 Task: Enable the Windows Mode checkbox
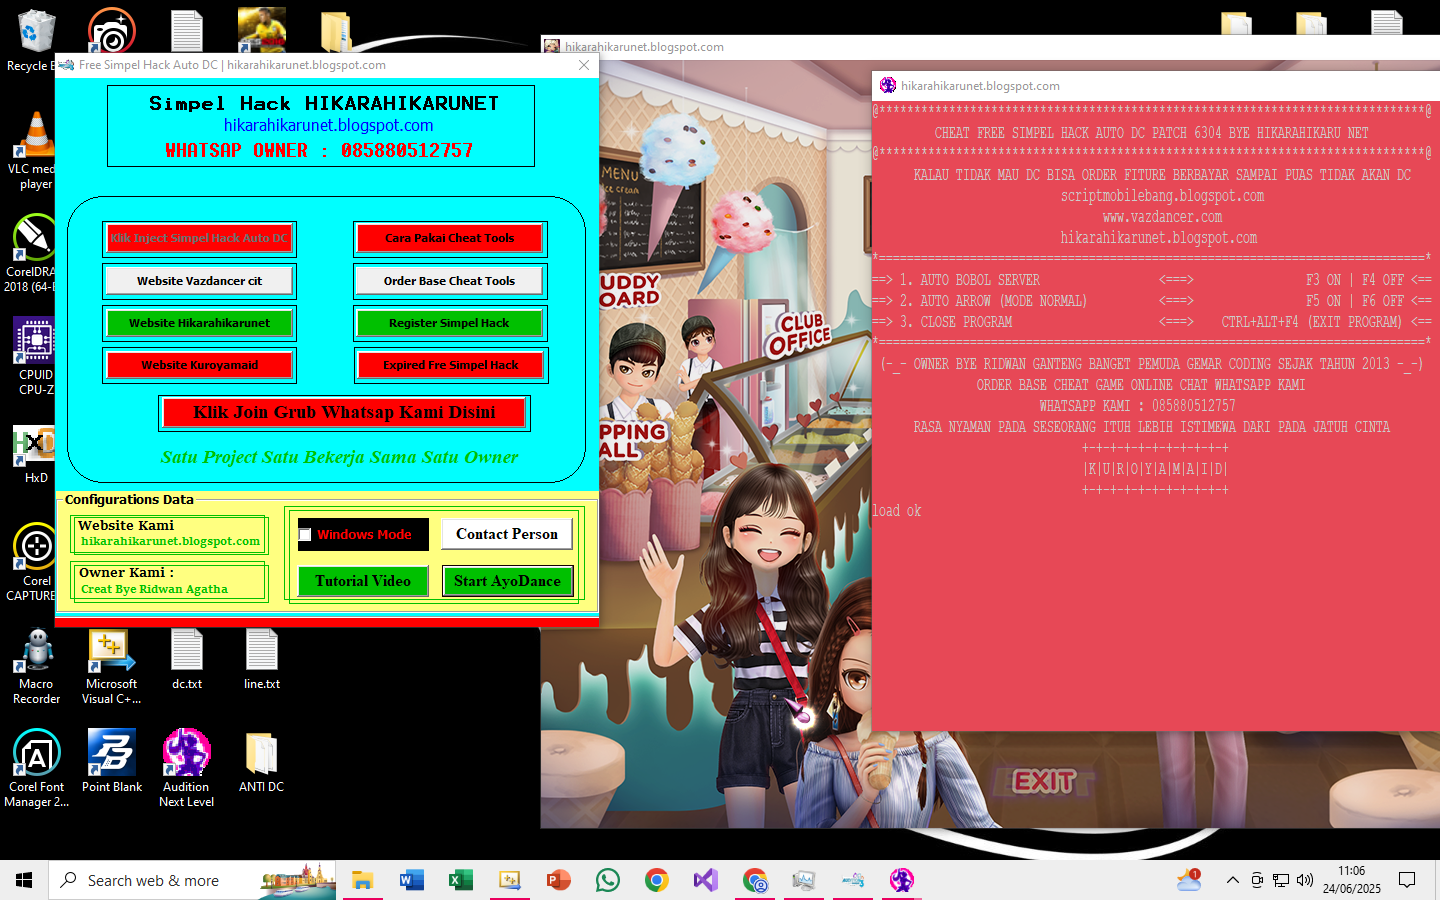coord(305,535)
